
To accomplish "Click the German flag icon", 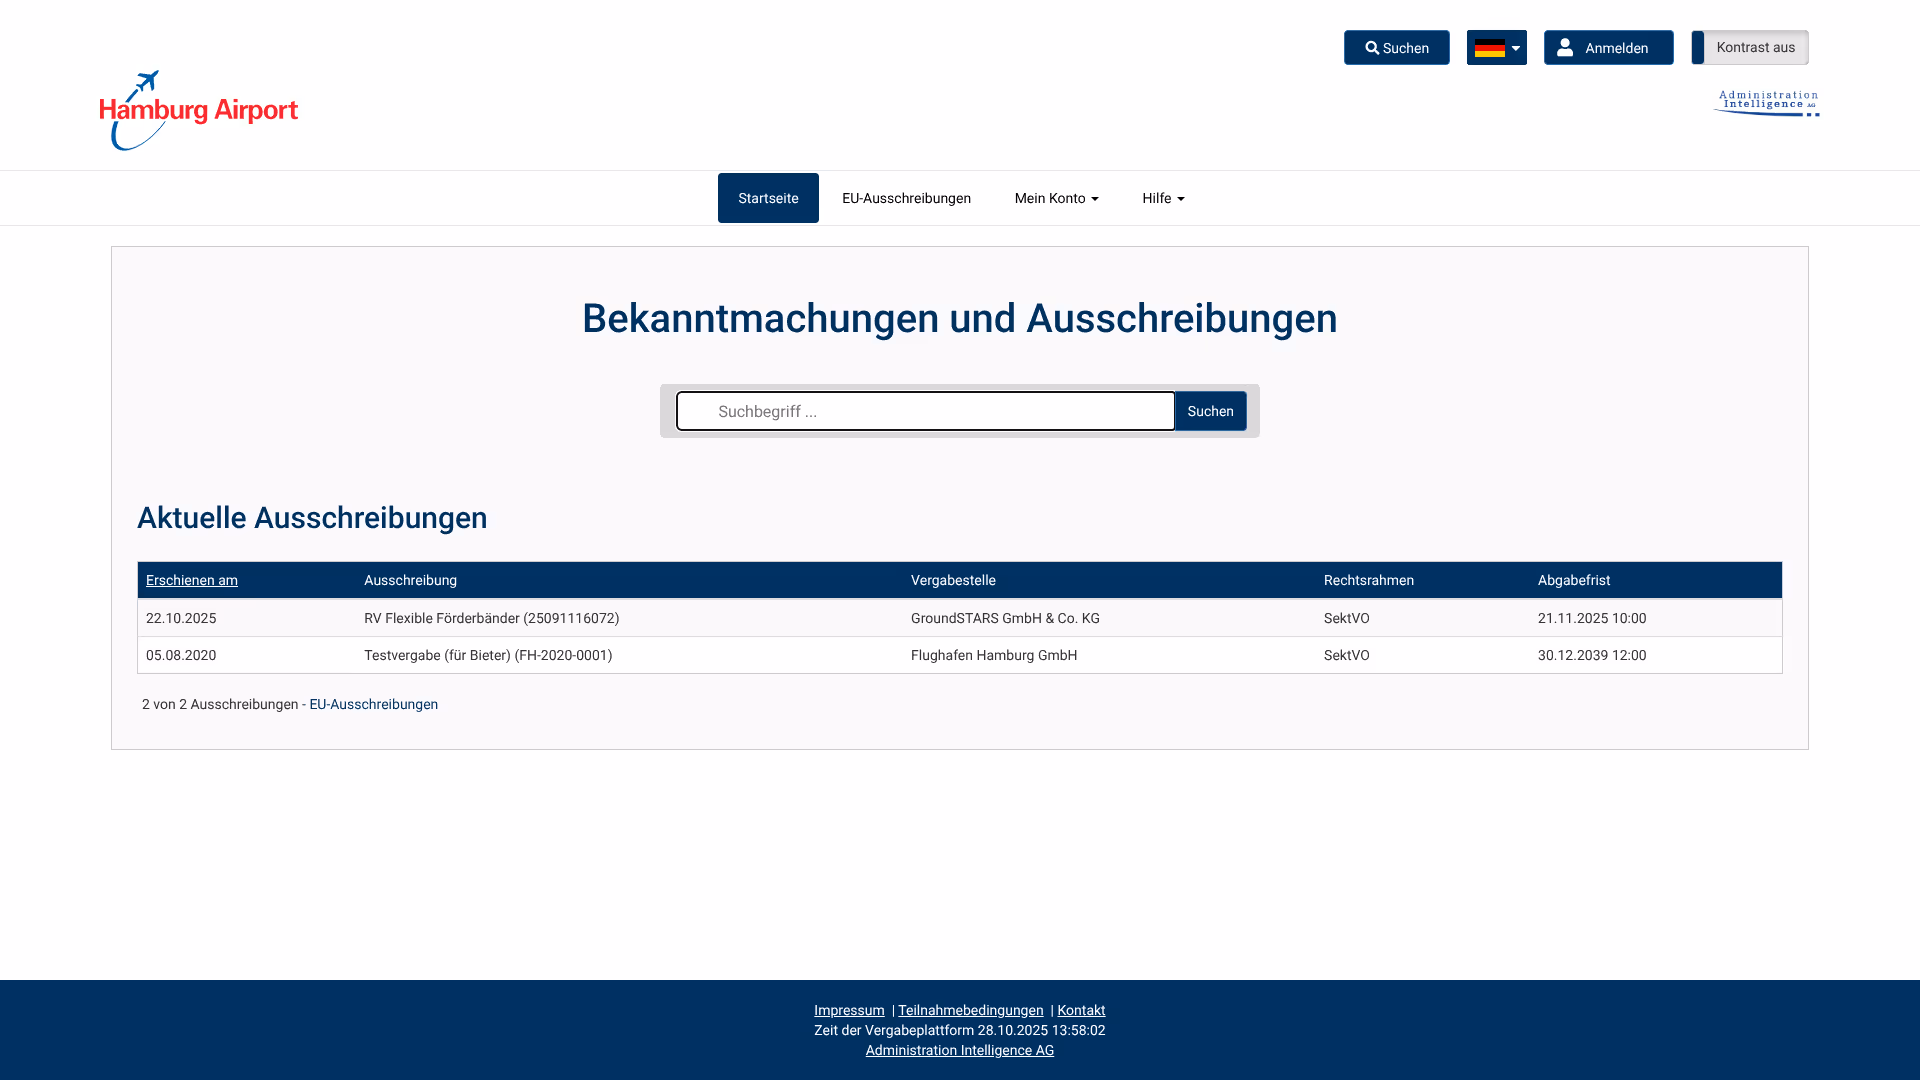I will tap(1489, 48).
